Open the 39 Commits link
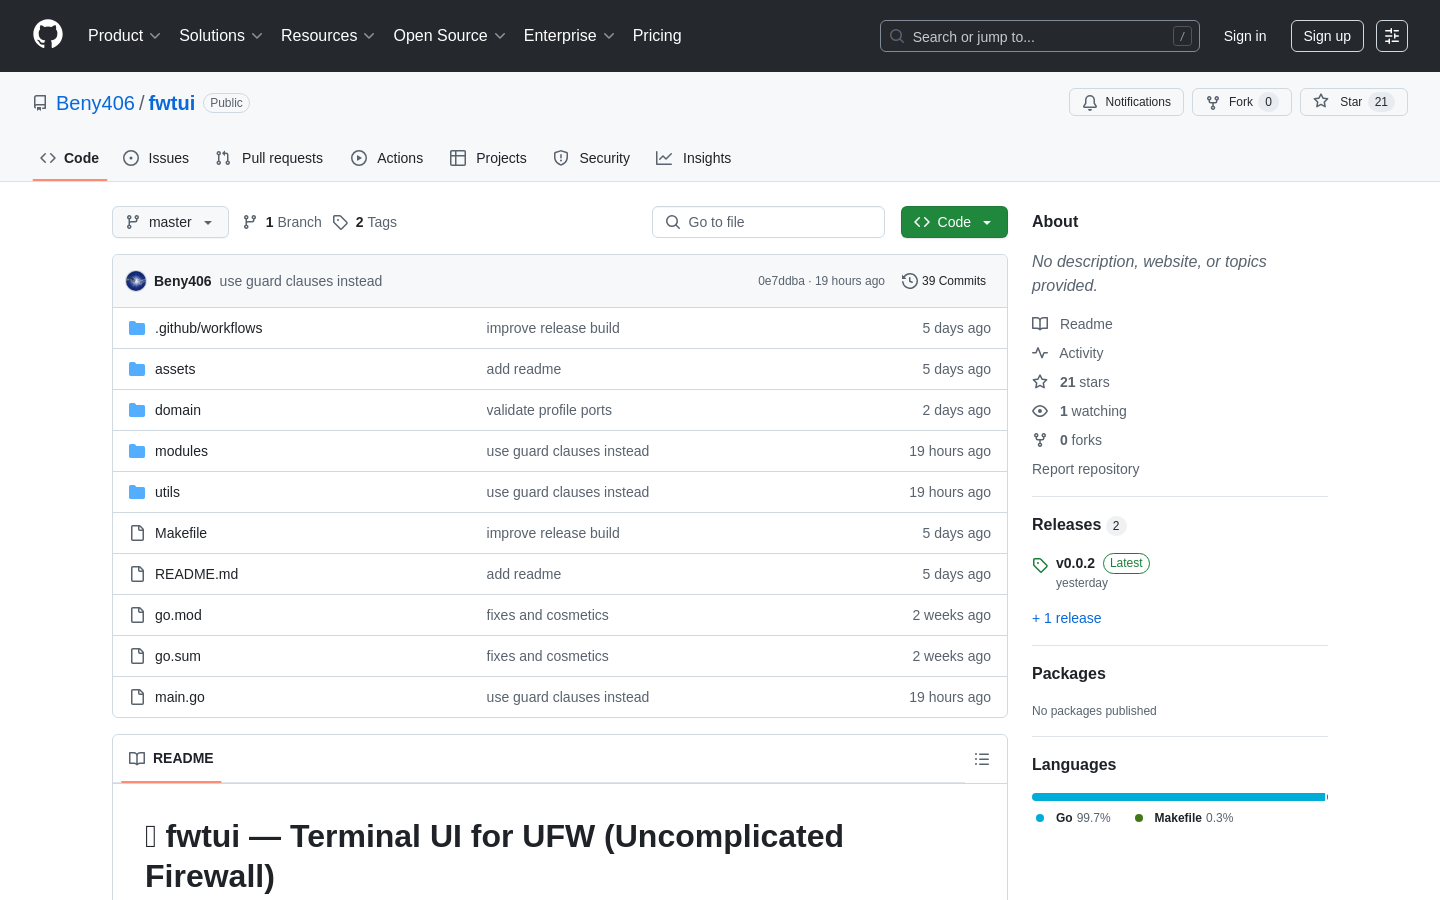Screen dimensions: 1440x900 (x=944, y=281)
